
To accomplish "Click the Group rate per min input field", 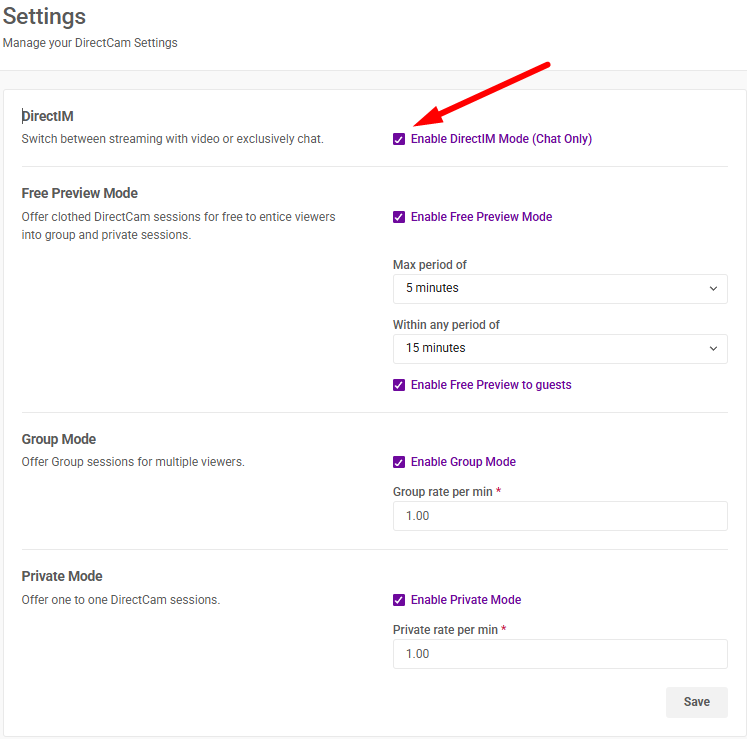I will click(x=560, y=516).
